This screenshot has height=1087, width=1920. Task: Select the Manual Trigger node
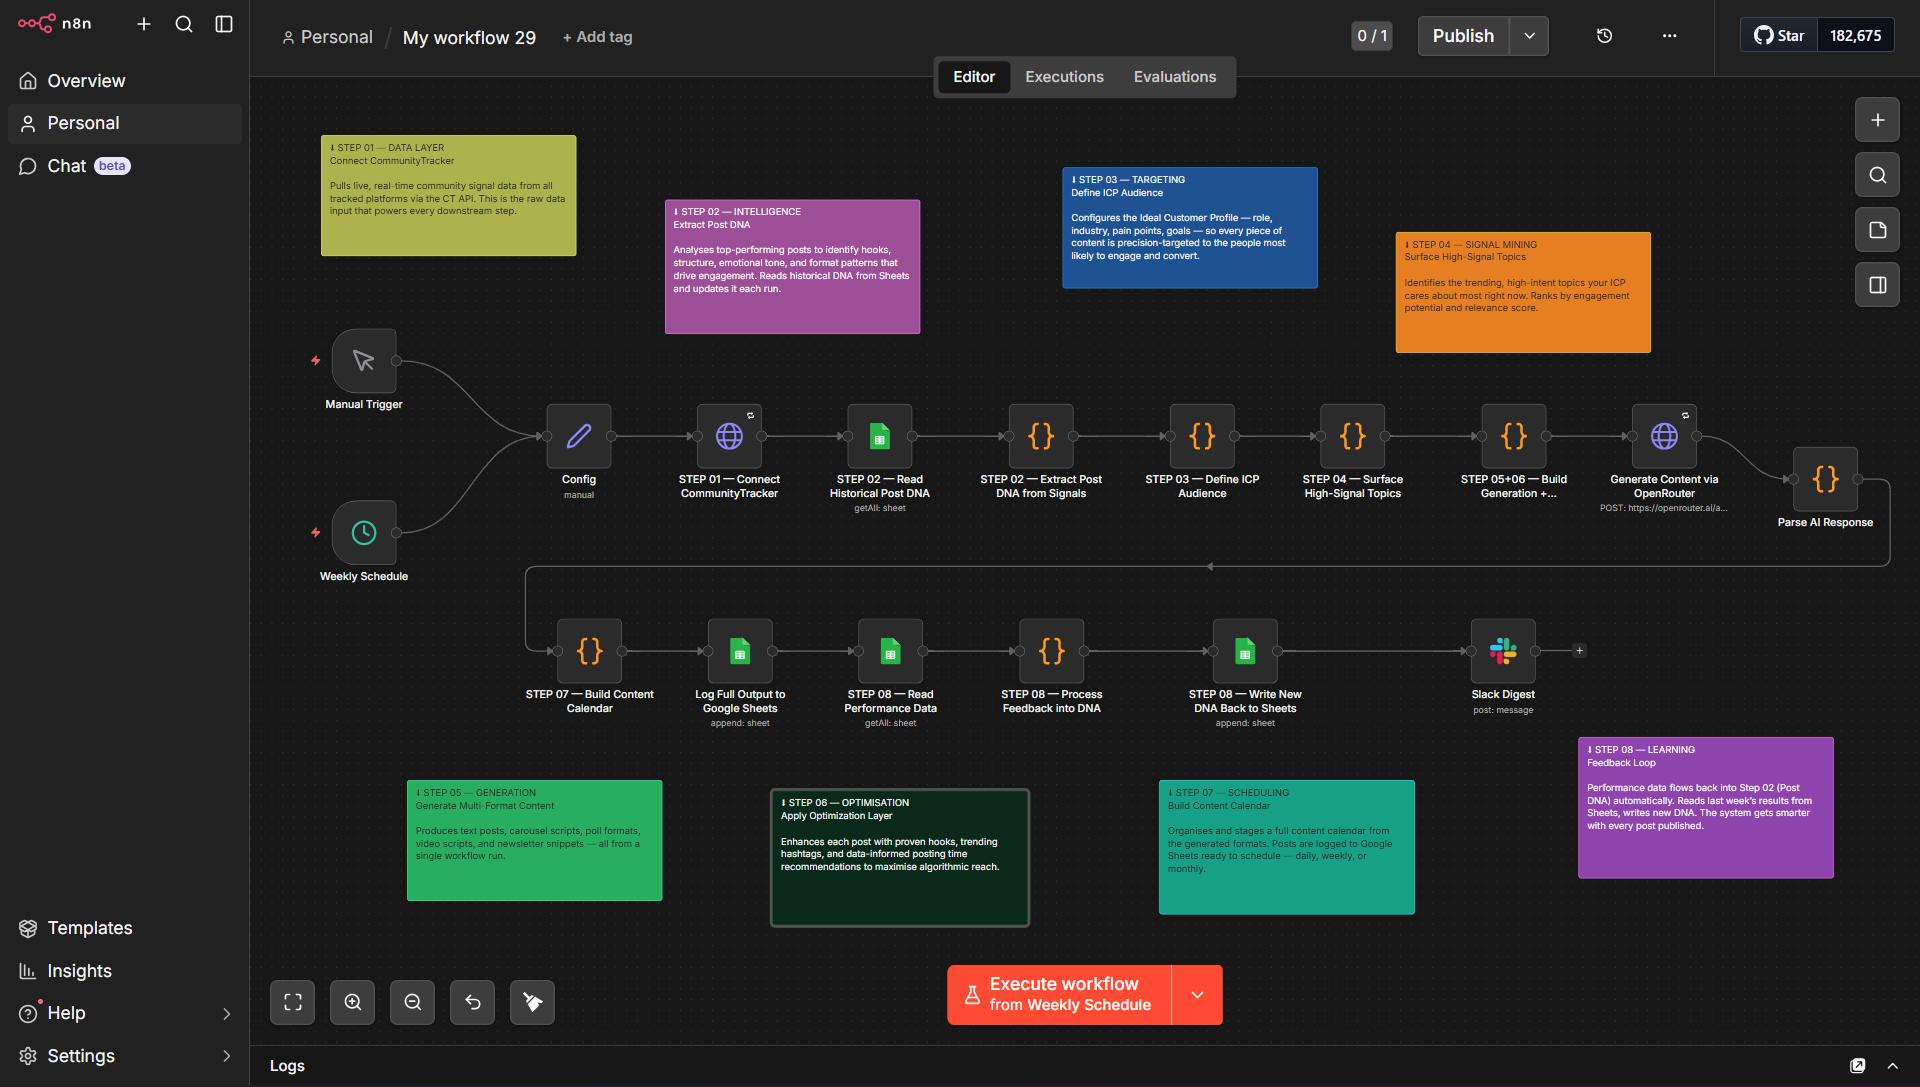tap(363, 362)
